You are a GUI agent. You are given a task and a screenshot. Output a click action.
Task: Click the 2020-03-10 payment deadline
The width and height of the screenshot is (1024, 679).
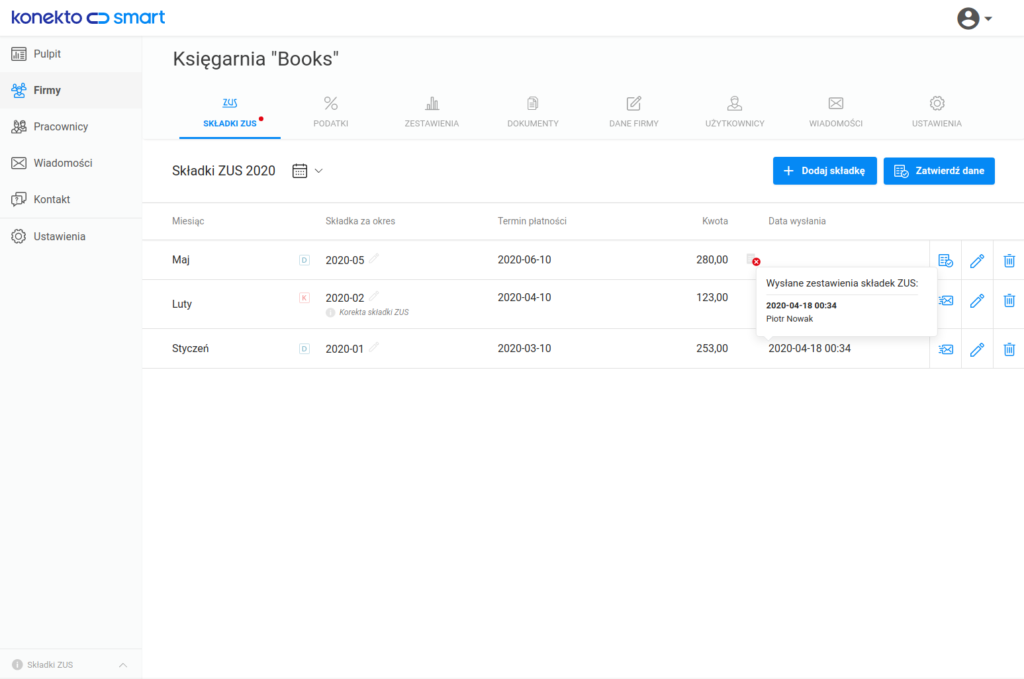coord(524,349)
